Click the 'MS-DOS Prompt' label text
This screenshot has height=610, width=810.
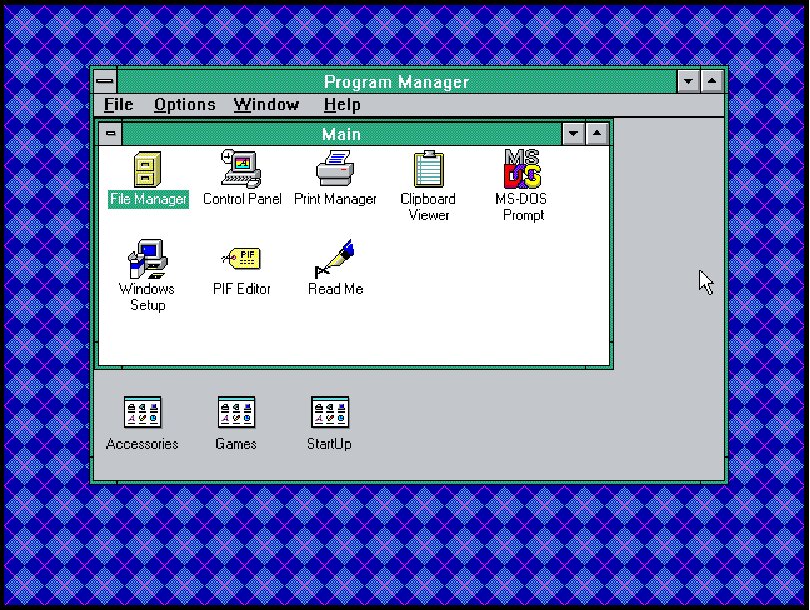tap(522, 207)
